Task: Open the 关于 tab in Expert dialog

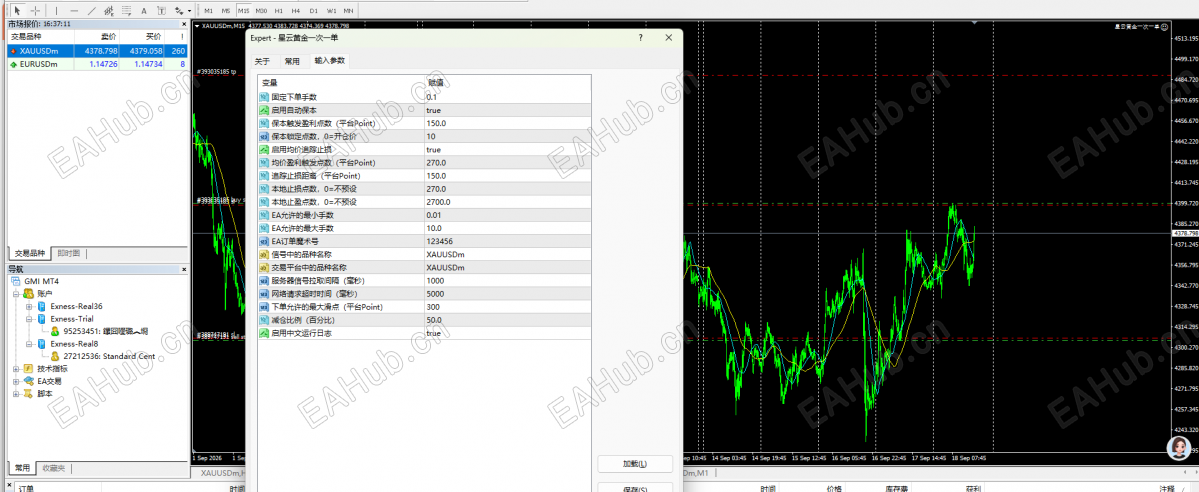Action: 262,61
